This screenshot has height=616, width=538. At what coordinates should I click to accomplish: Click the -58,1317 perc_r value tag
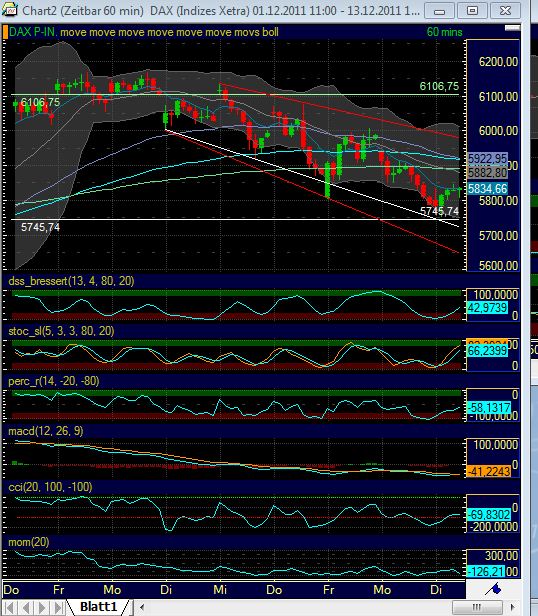click(489, 407)
